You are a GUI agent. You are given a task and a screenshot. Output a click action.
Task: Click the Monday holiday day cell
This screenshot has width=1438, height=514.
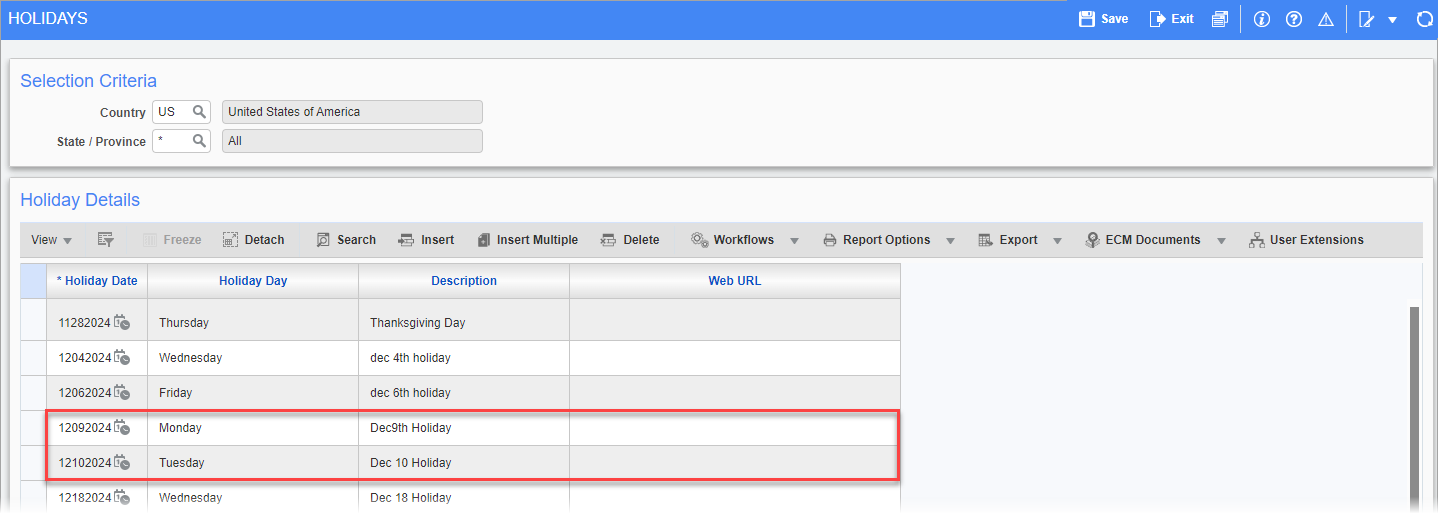[x=253, y=428]
